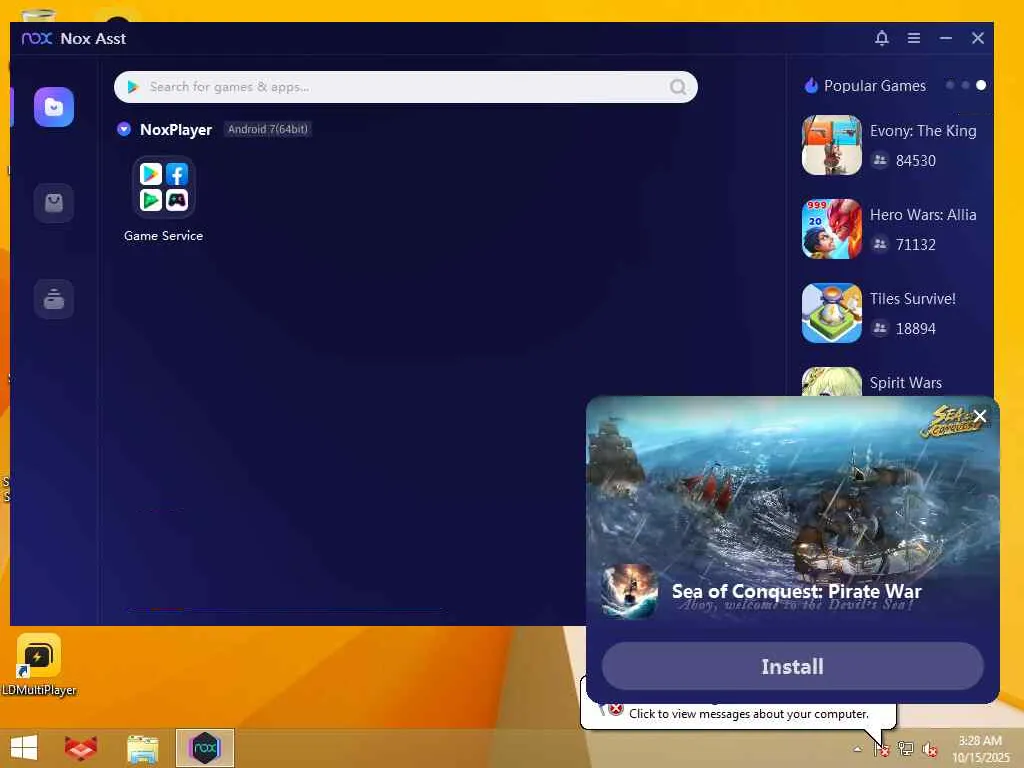Click the network tray icon

pyautogui.click(x=905, y=749)
